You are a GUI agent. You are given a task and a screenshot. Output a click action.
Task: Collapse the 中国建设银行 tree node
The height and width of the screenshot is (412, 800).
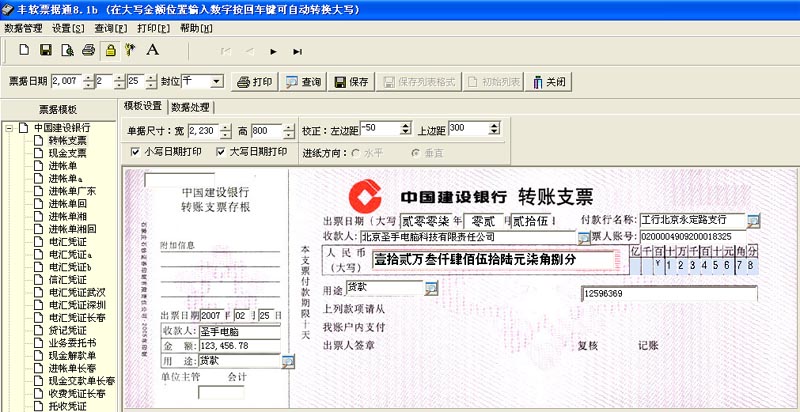click(9, 128)
